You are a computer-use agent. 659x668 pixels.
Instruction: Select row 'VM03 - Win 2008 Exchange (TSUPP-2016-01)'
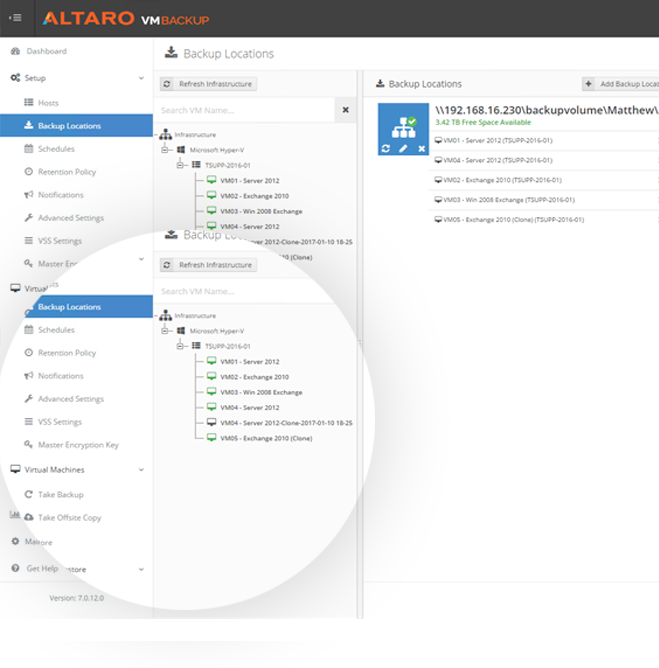tap(544, 200)
